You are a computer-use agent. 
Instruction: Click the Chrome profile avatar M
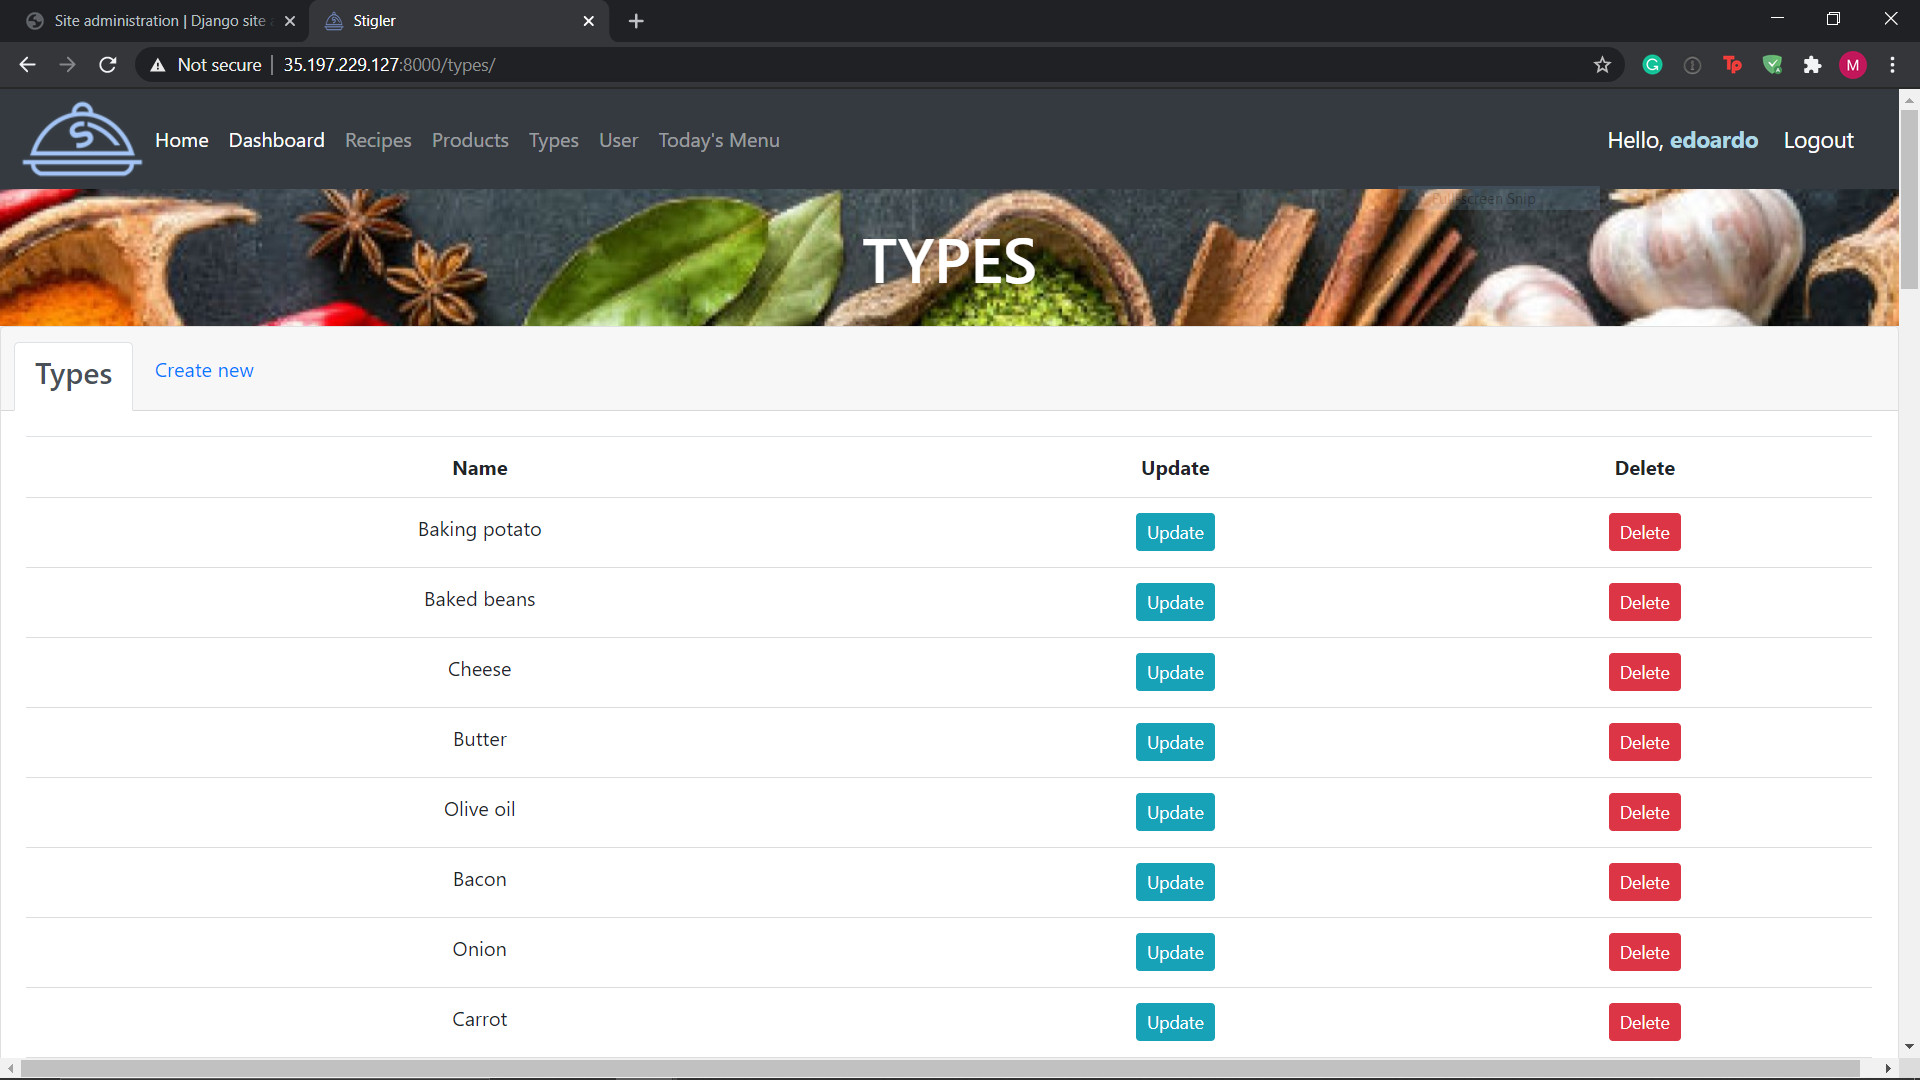[x=1852, y=65]
